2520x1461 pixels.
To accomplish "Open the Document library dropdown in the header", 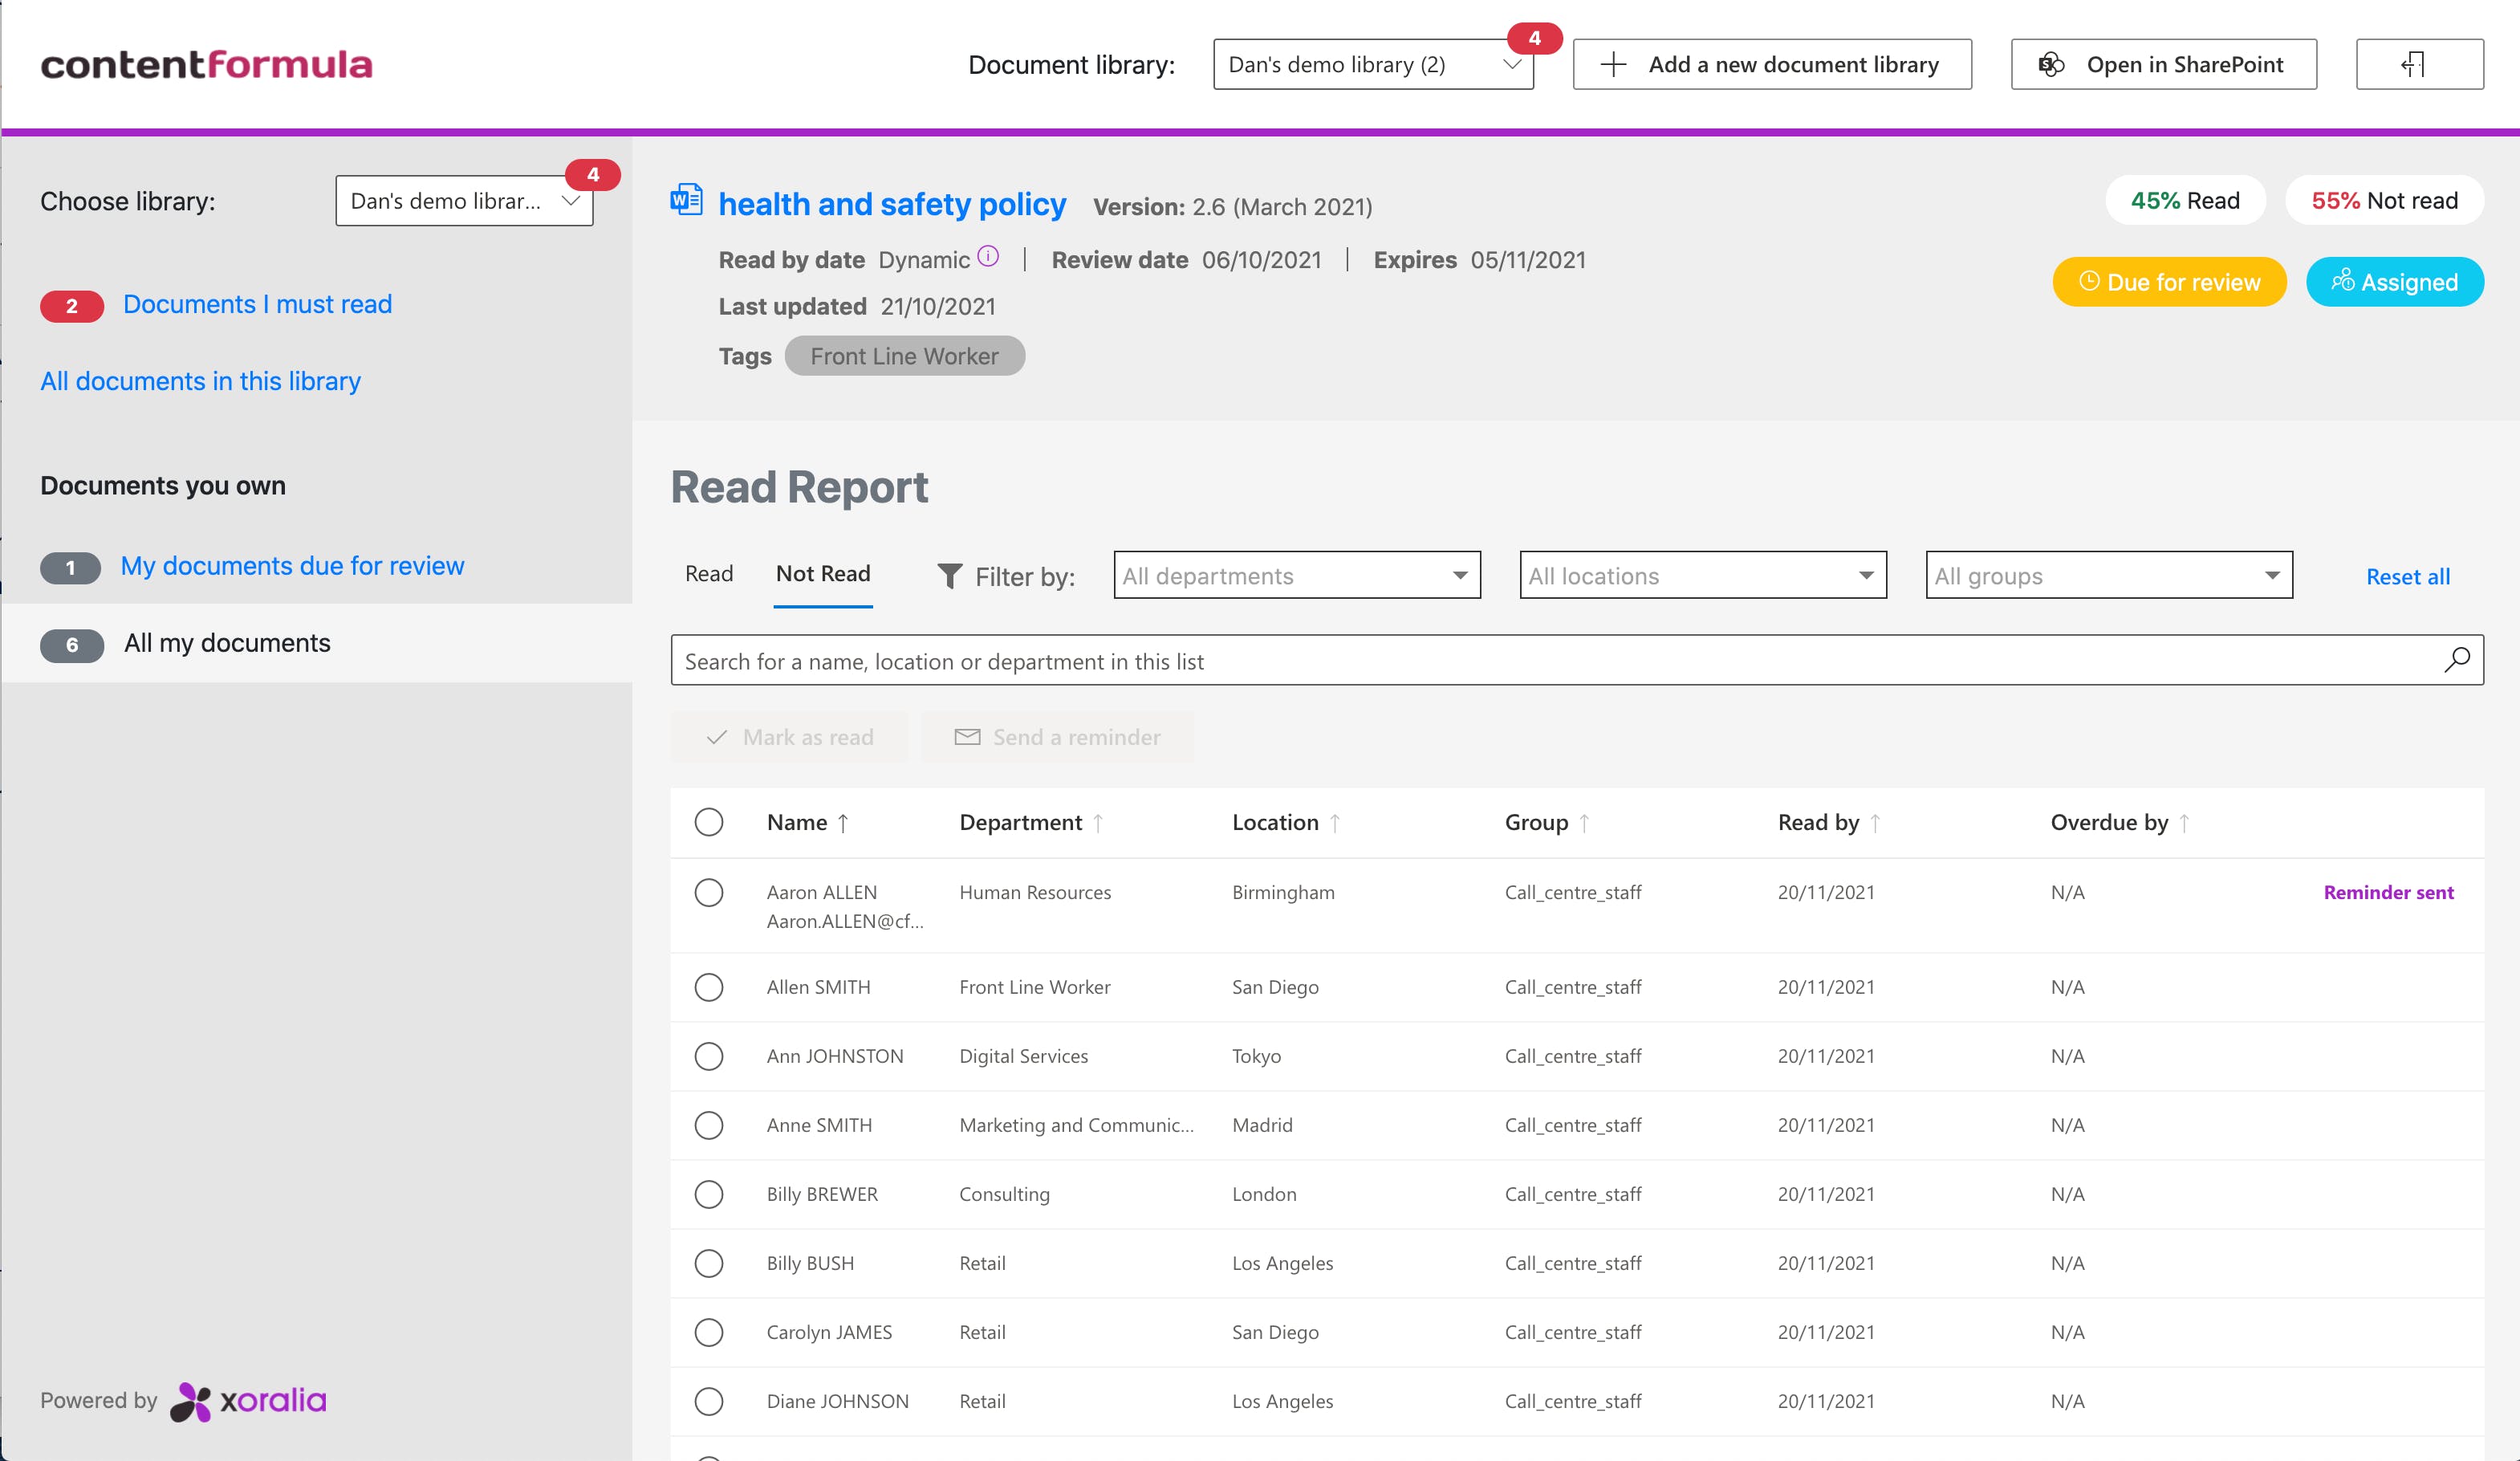I will coord(1372,65).
